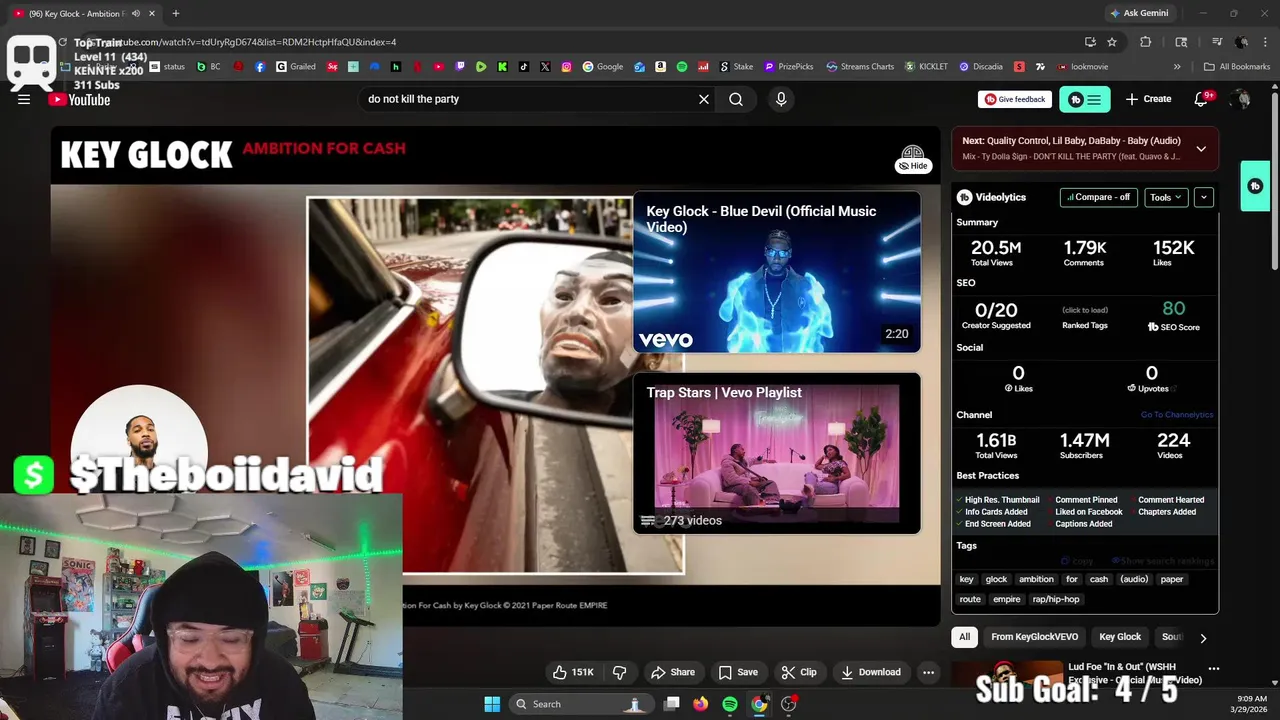Image resolution: width=1280 pixels, height=720 pixels.
Task: Go to the YouTube home logo
Action: (x=79, y=99)
